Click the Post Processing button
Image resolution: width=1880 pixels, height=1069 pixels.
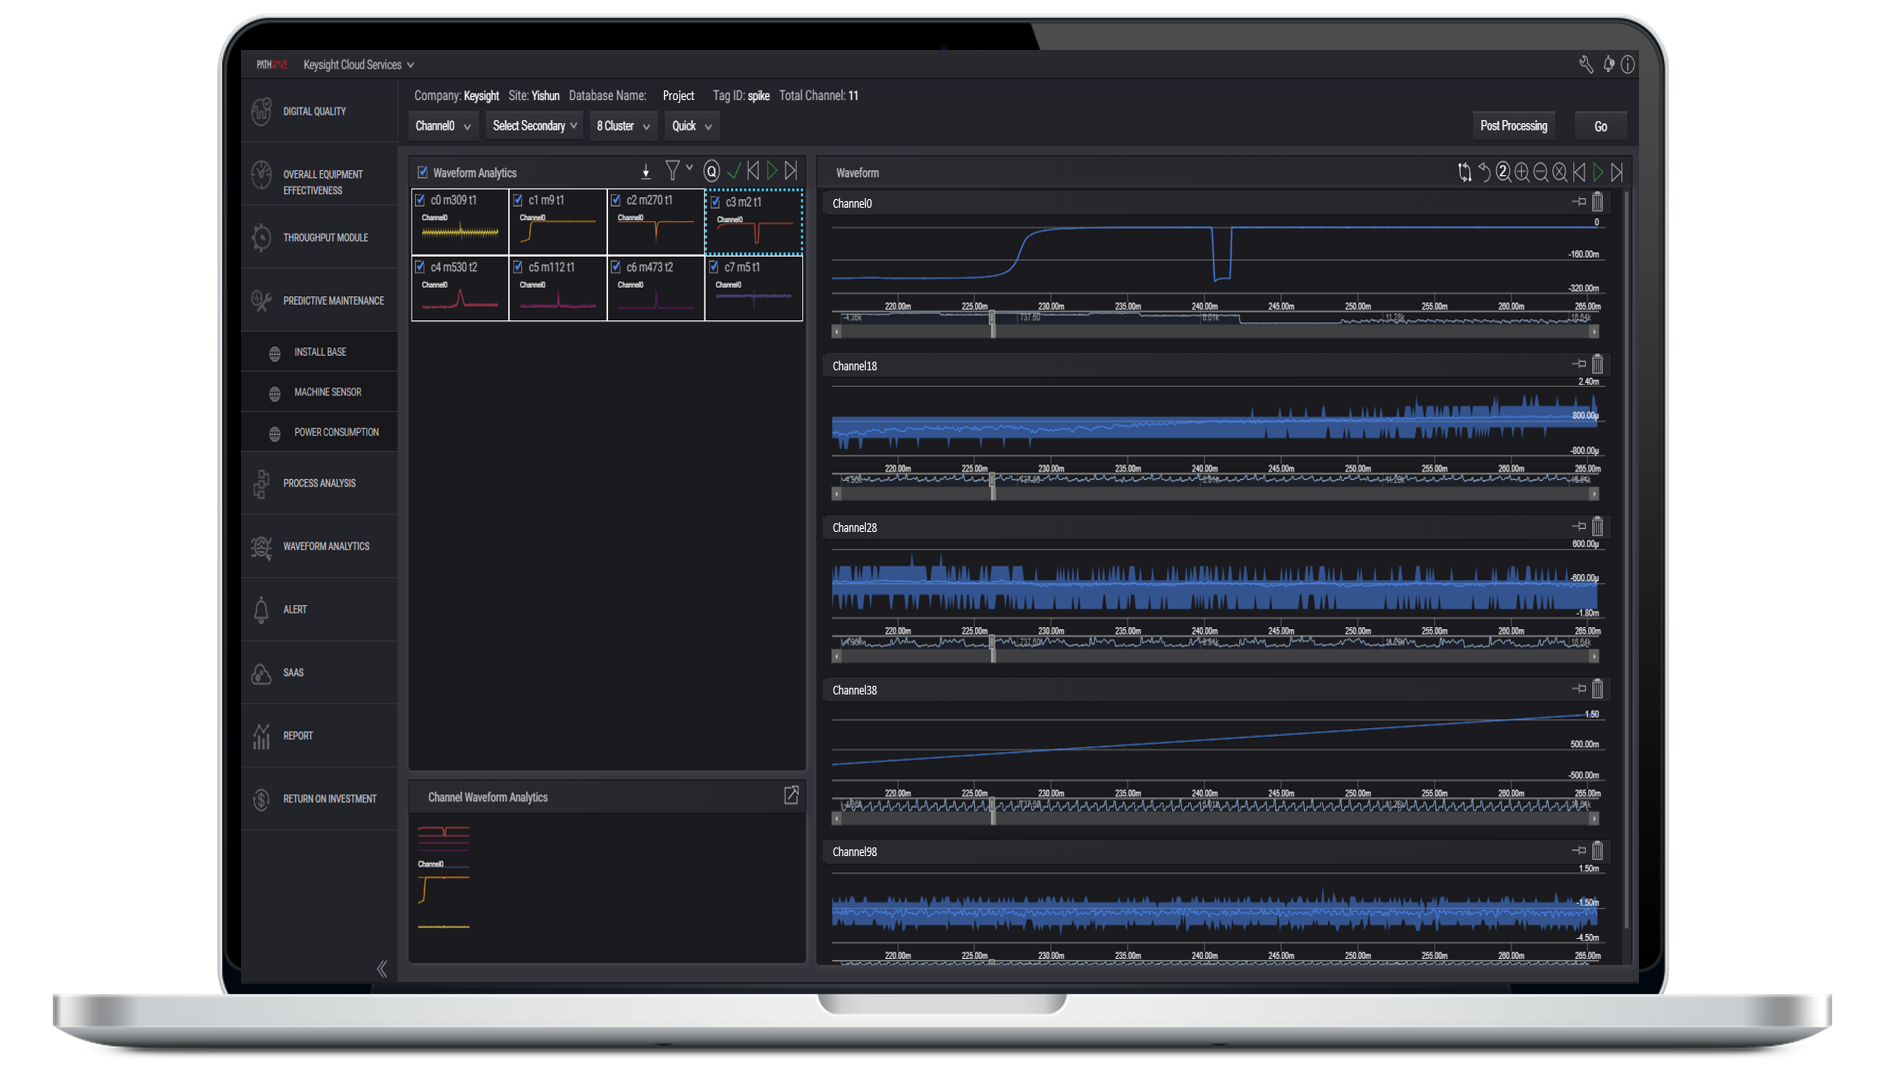(1513, 126)
